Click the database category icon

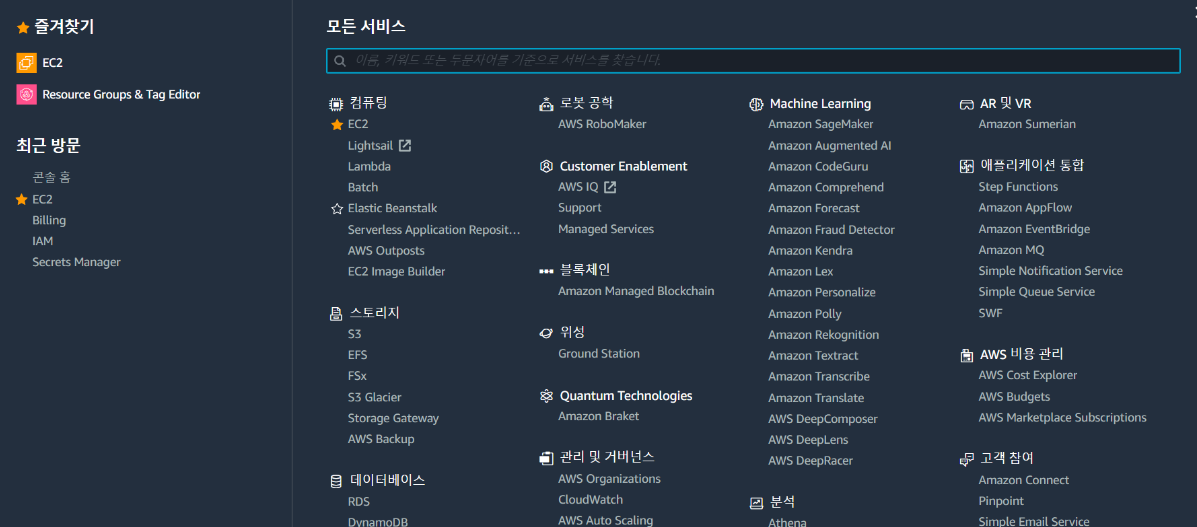(x=335, y=481)
